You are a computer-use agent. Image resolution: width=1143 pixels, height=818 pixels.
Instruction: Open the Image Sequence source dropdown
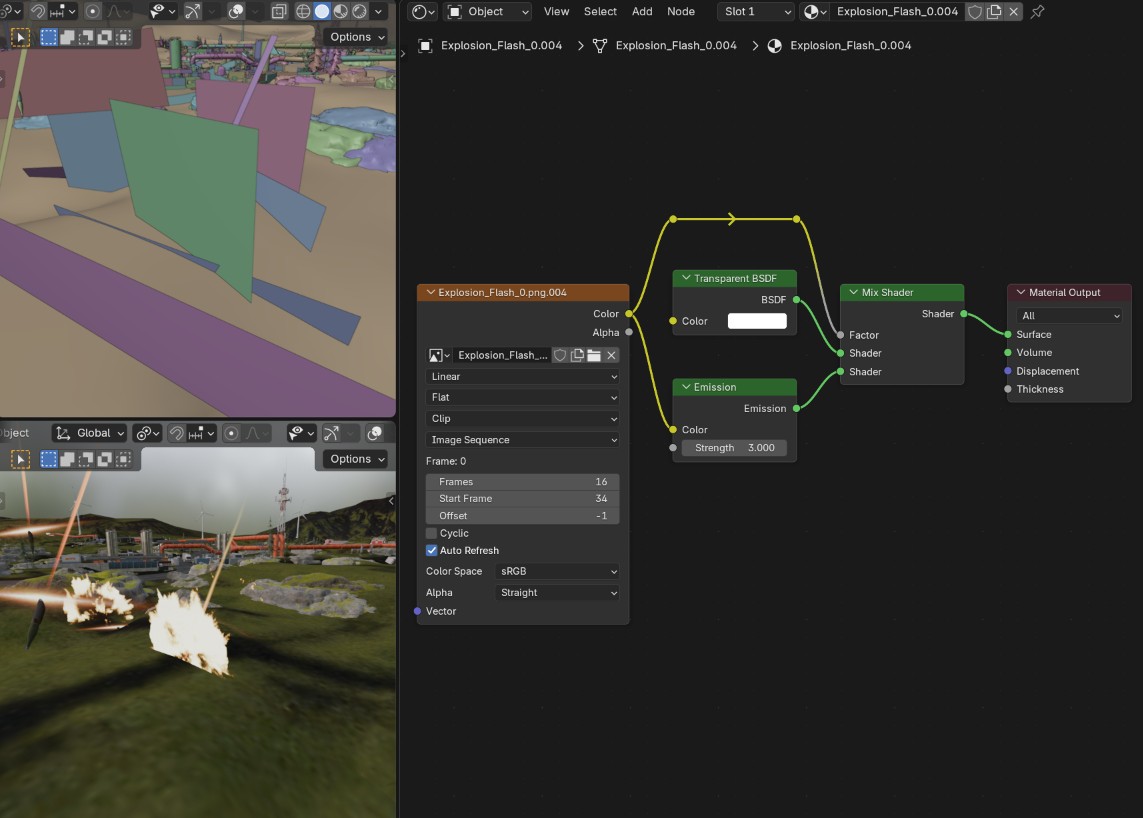[523, 440]
